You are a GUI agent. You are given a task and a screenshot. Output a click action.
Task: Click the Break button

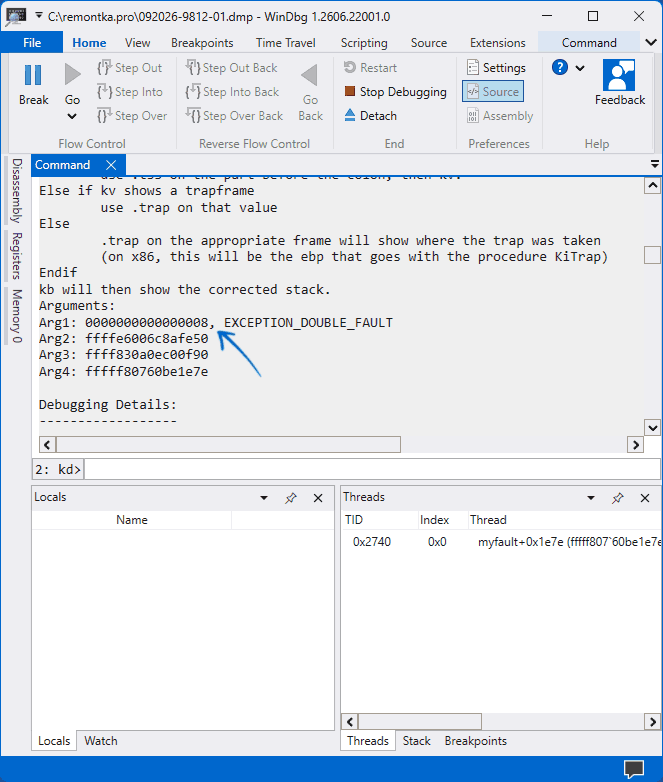[x=33, y=84]
